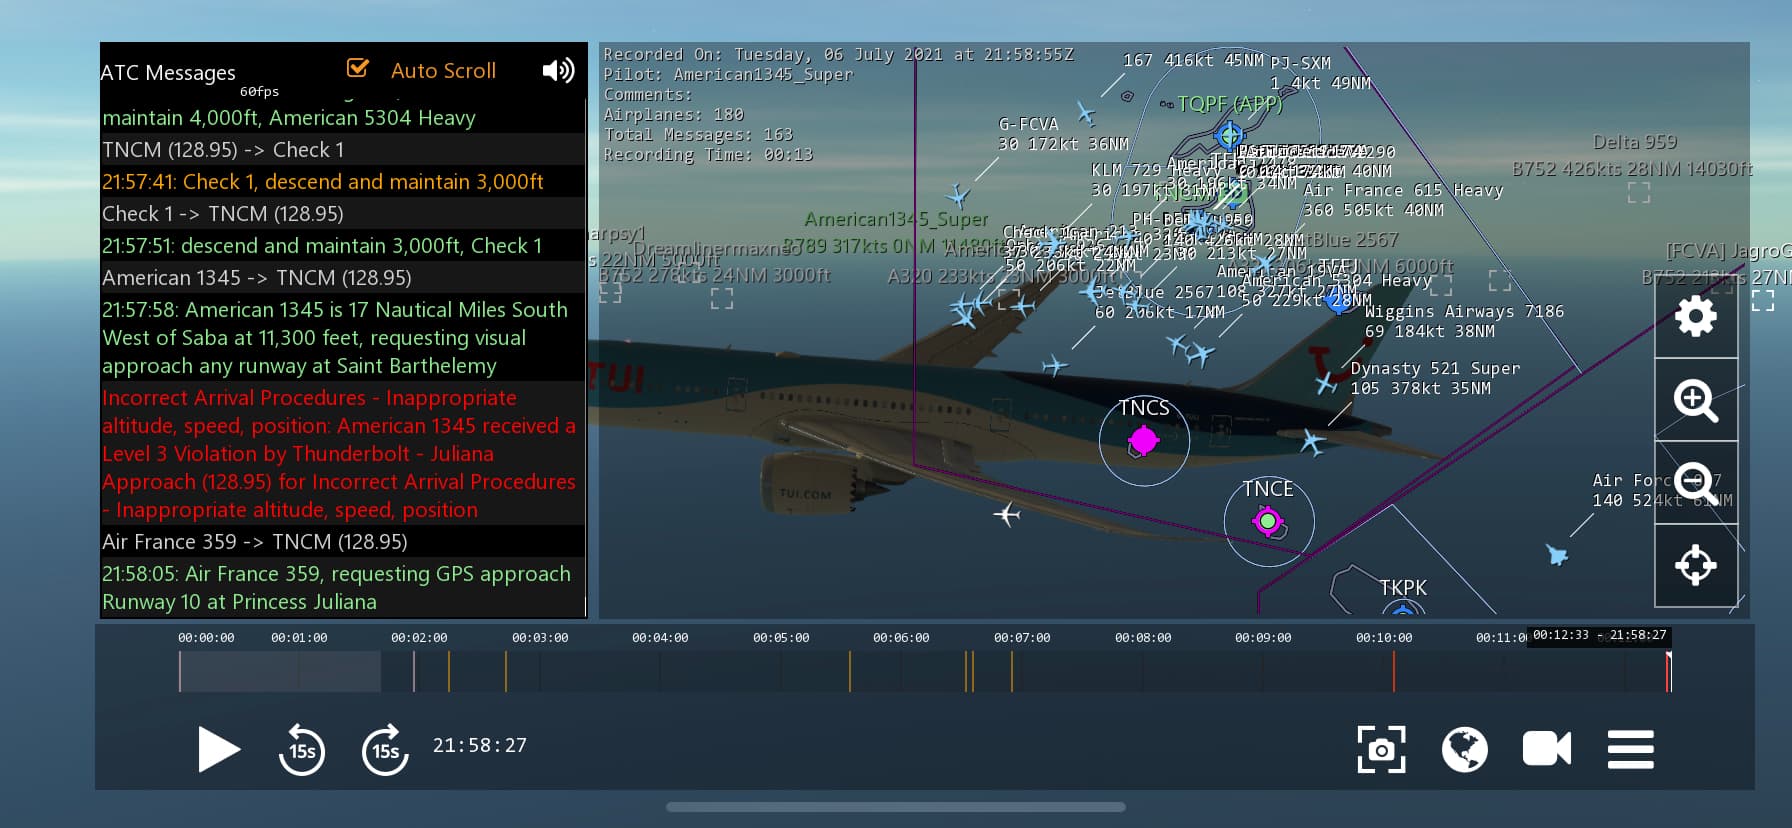Select the TNCS airport marker

pyautogui.click(x=1143, y=439)
